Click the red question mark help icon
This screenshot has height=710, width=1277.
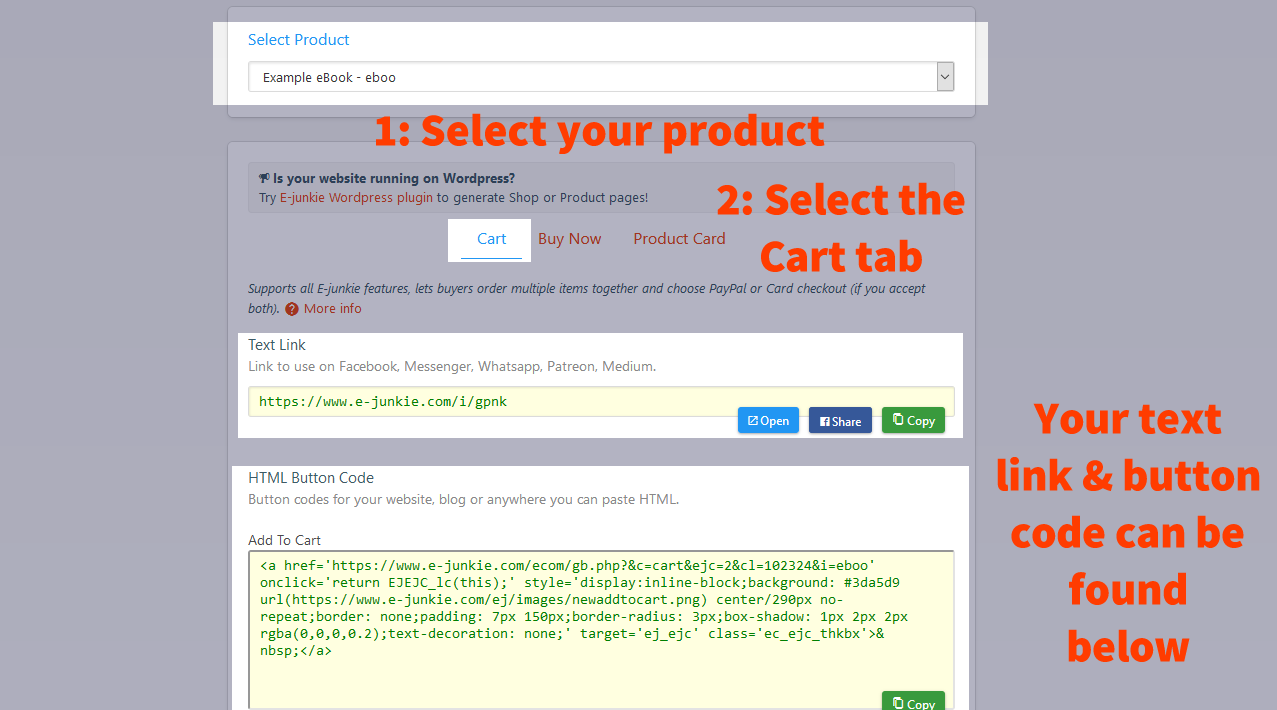point(292,309)
